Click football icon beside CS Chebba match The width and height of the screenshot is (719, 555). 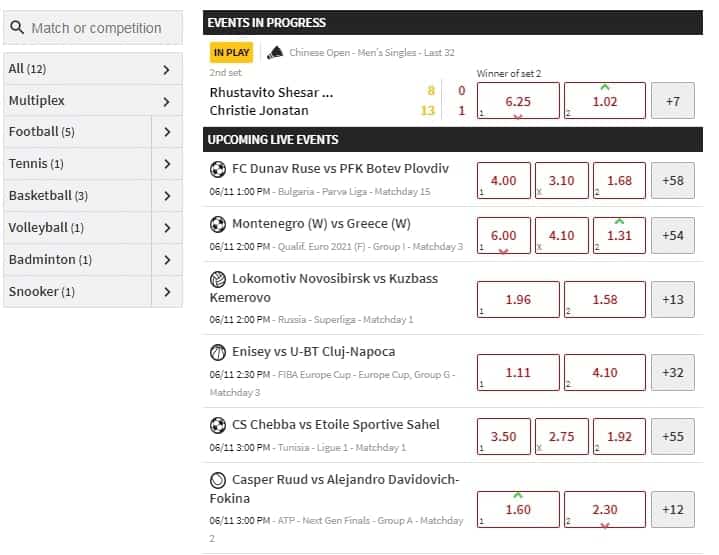pyautogui.click(x=218, y=425)
